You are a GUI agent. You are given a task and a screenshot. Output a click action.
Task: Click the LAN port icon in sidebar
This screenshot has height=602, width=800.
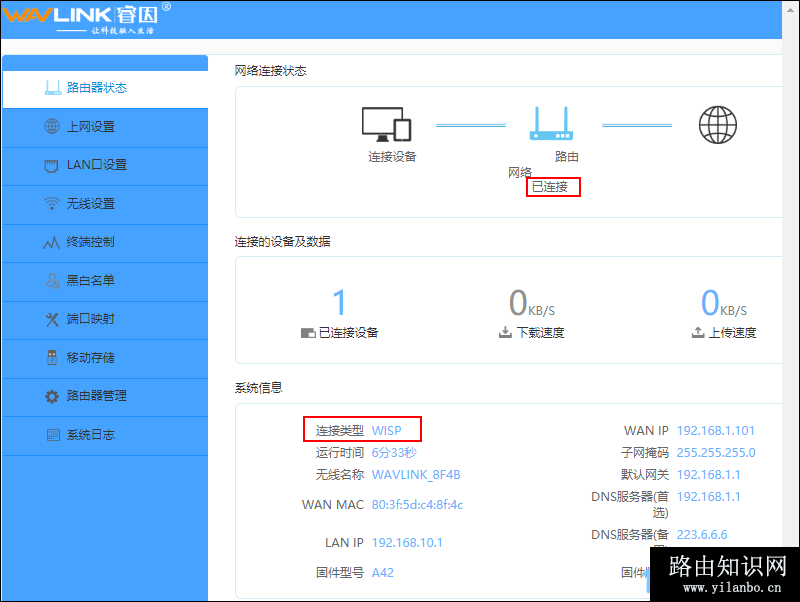coord(51,165)
